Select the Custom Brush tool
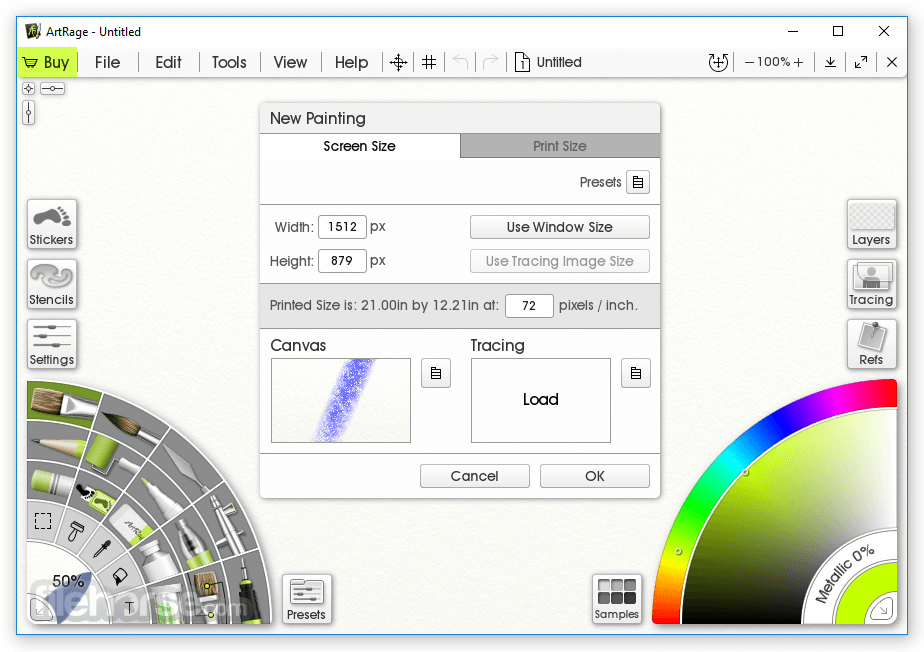 pyautogui.click(x=207, y=592)
